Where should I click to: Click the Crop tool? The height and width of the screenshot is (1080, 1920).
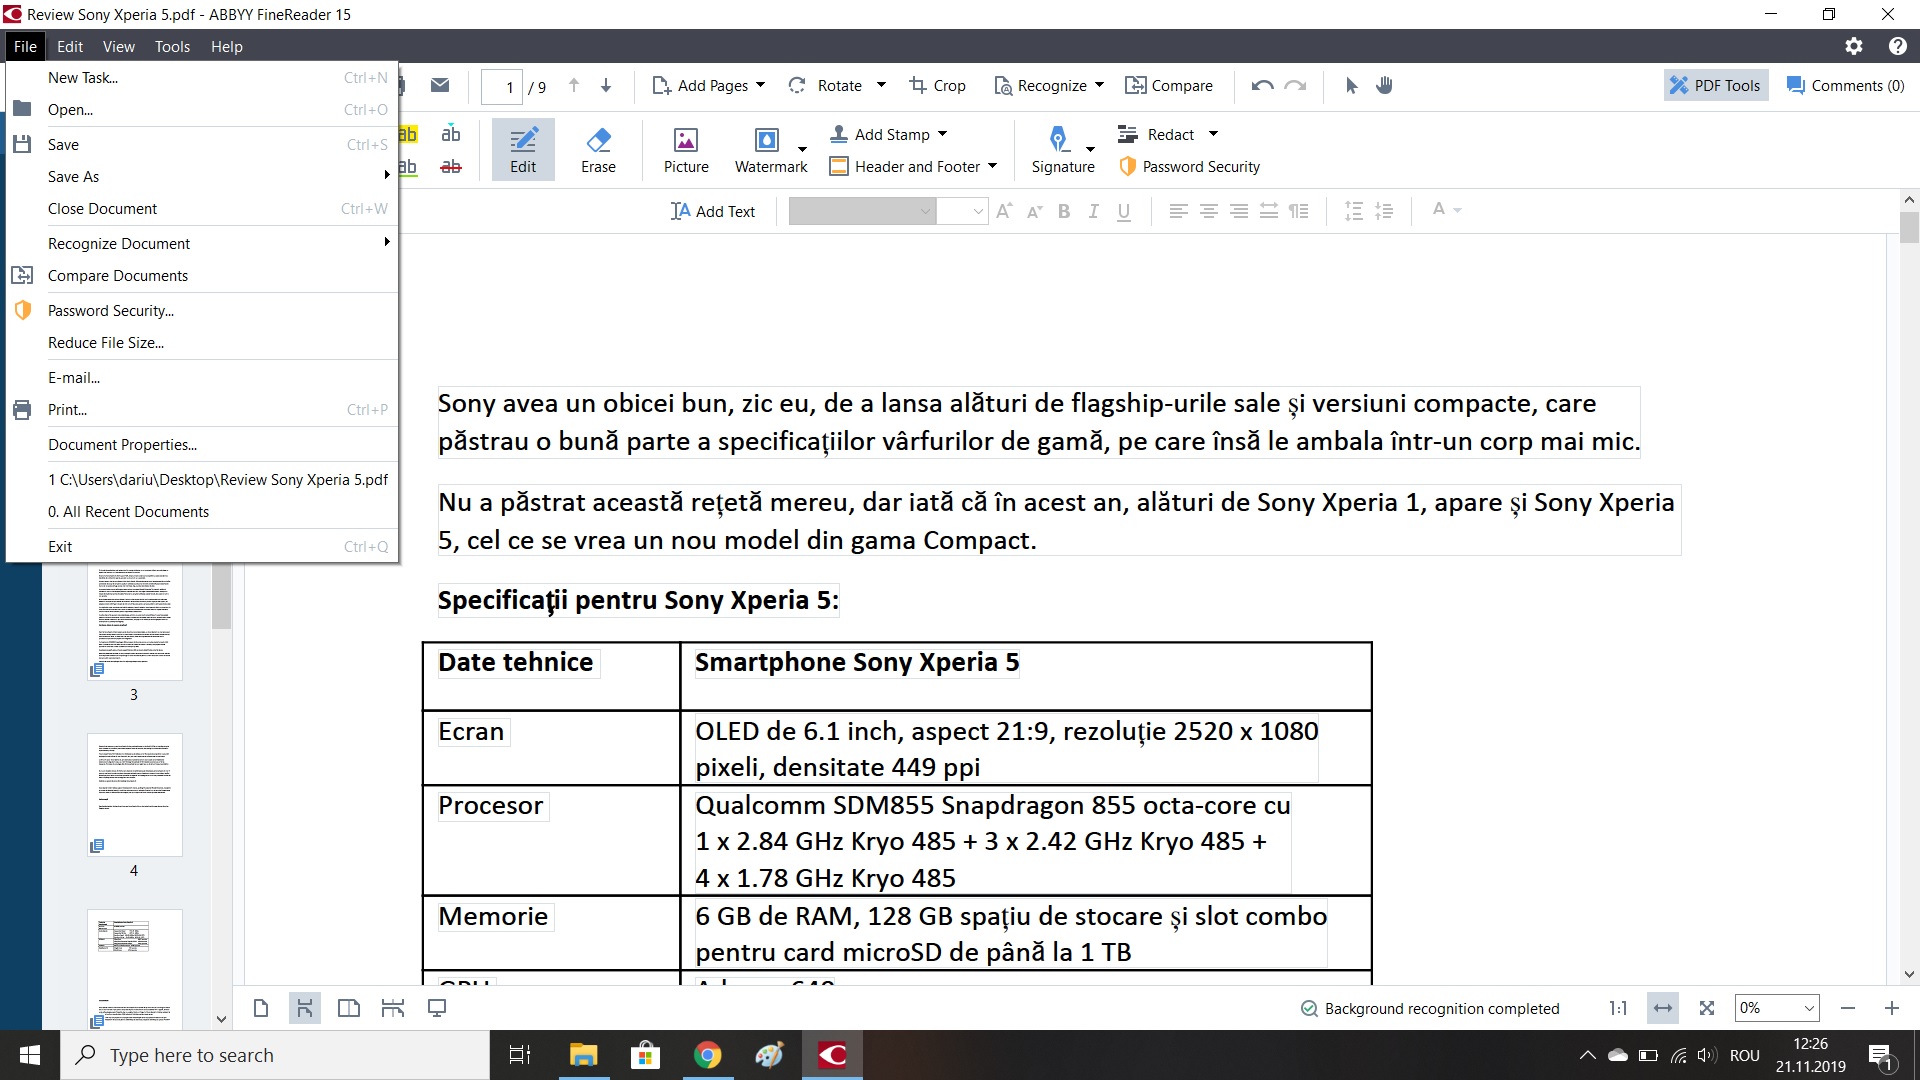pyautogui.click(x=937, y=86)
